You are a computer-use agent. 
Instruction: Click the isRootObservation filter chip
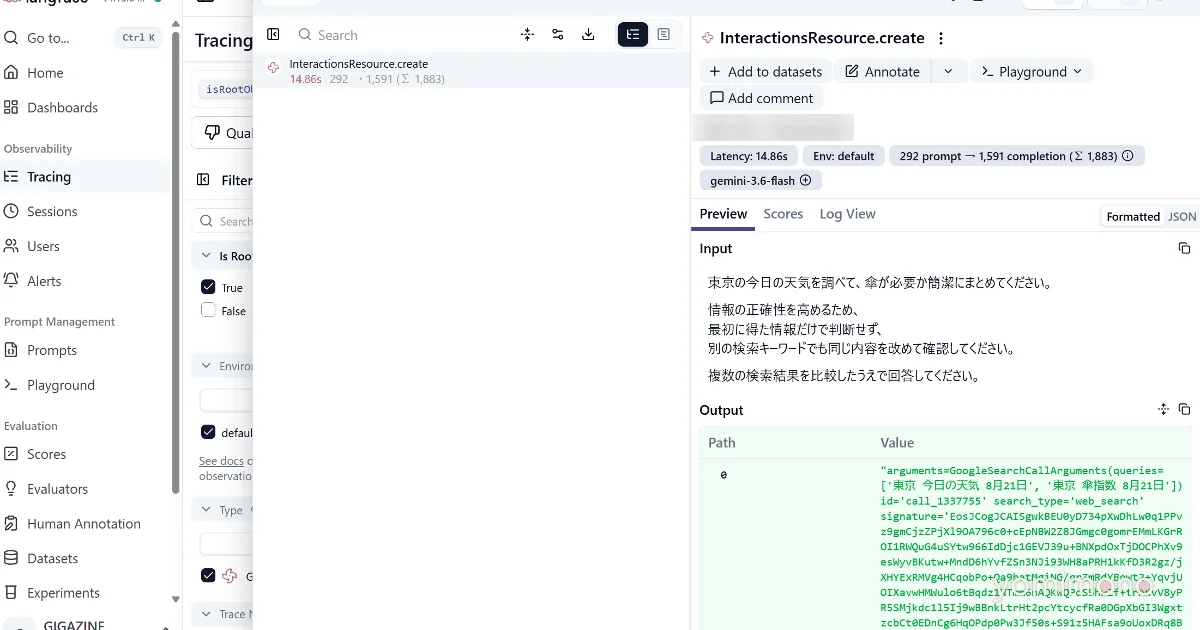224,90
